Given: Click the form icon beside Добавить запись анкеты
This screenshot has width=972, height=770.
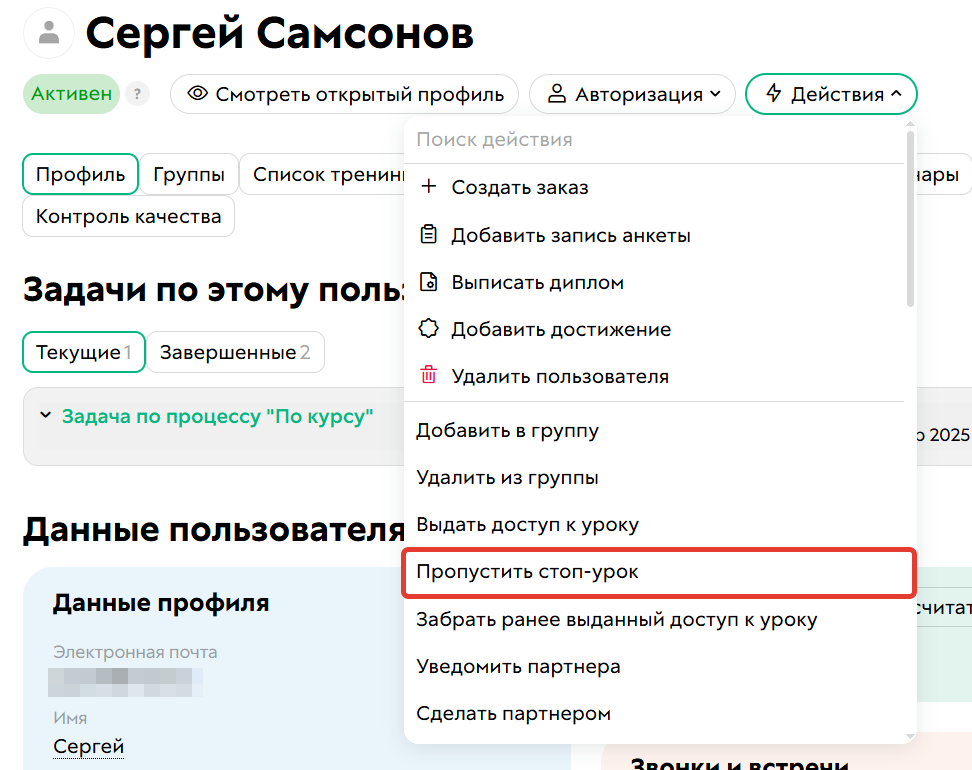Looking at the screenshot, I should (x=429, y=234).
